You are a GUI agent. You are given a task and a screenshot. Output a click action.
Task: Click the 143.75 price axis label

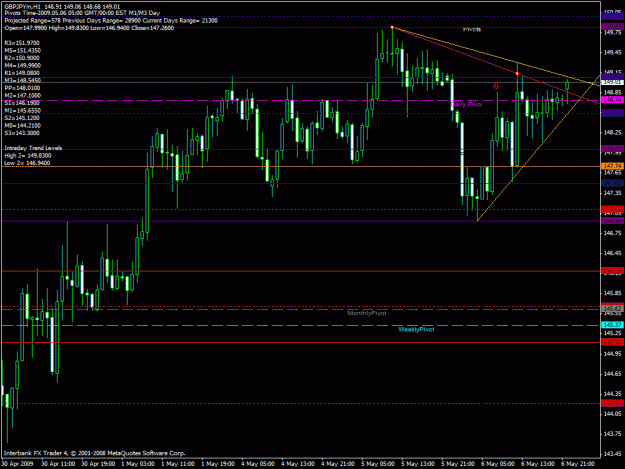coord(612,434)
